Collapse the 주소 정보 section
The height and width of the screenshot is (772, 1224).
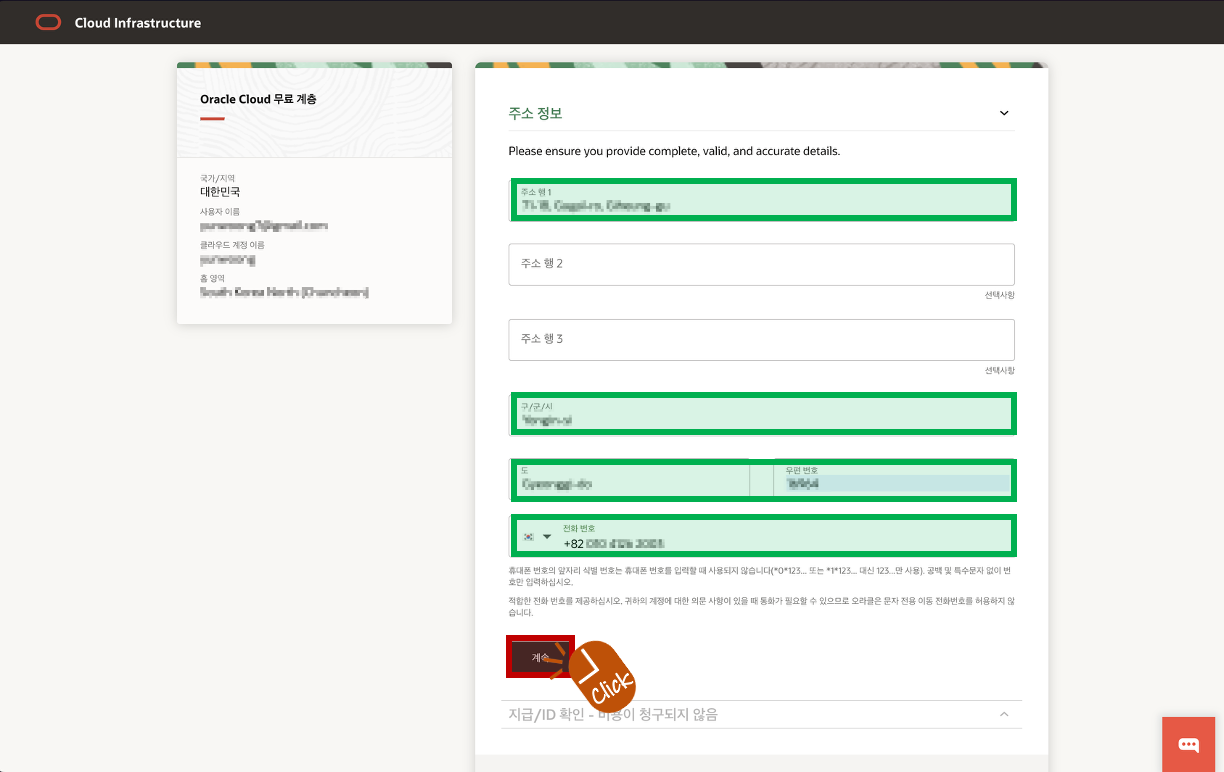(x=1004, y=113)
